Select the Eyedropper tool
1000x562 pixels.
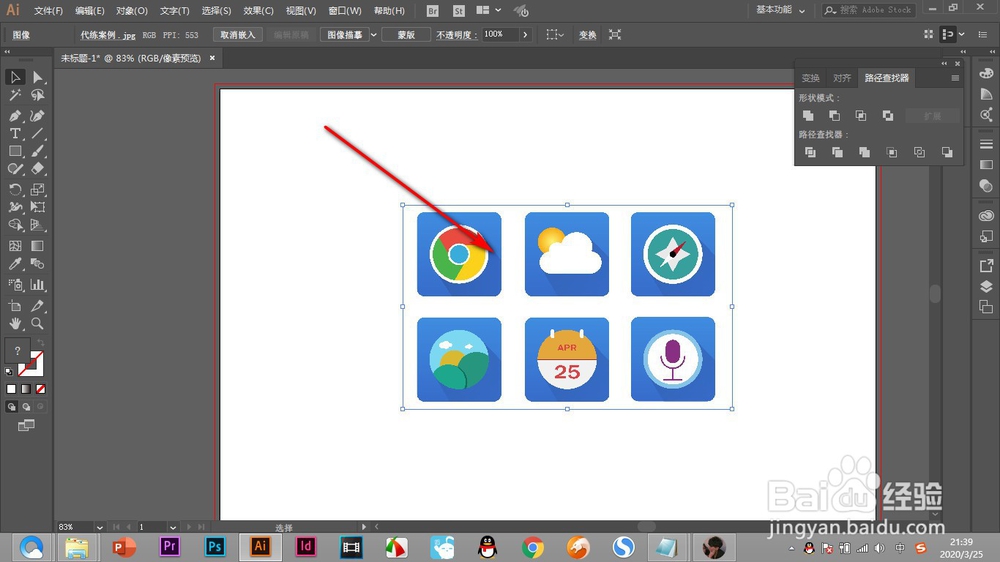point(15,264)
